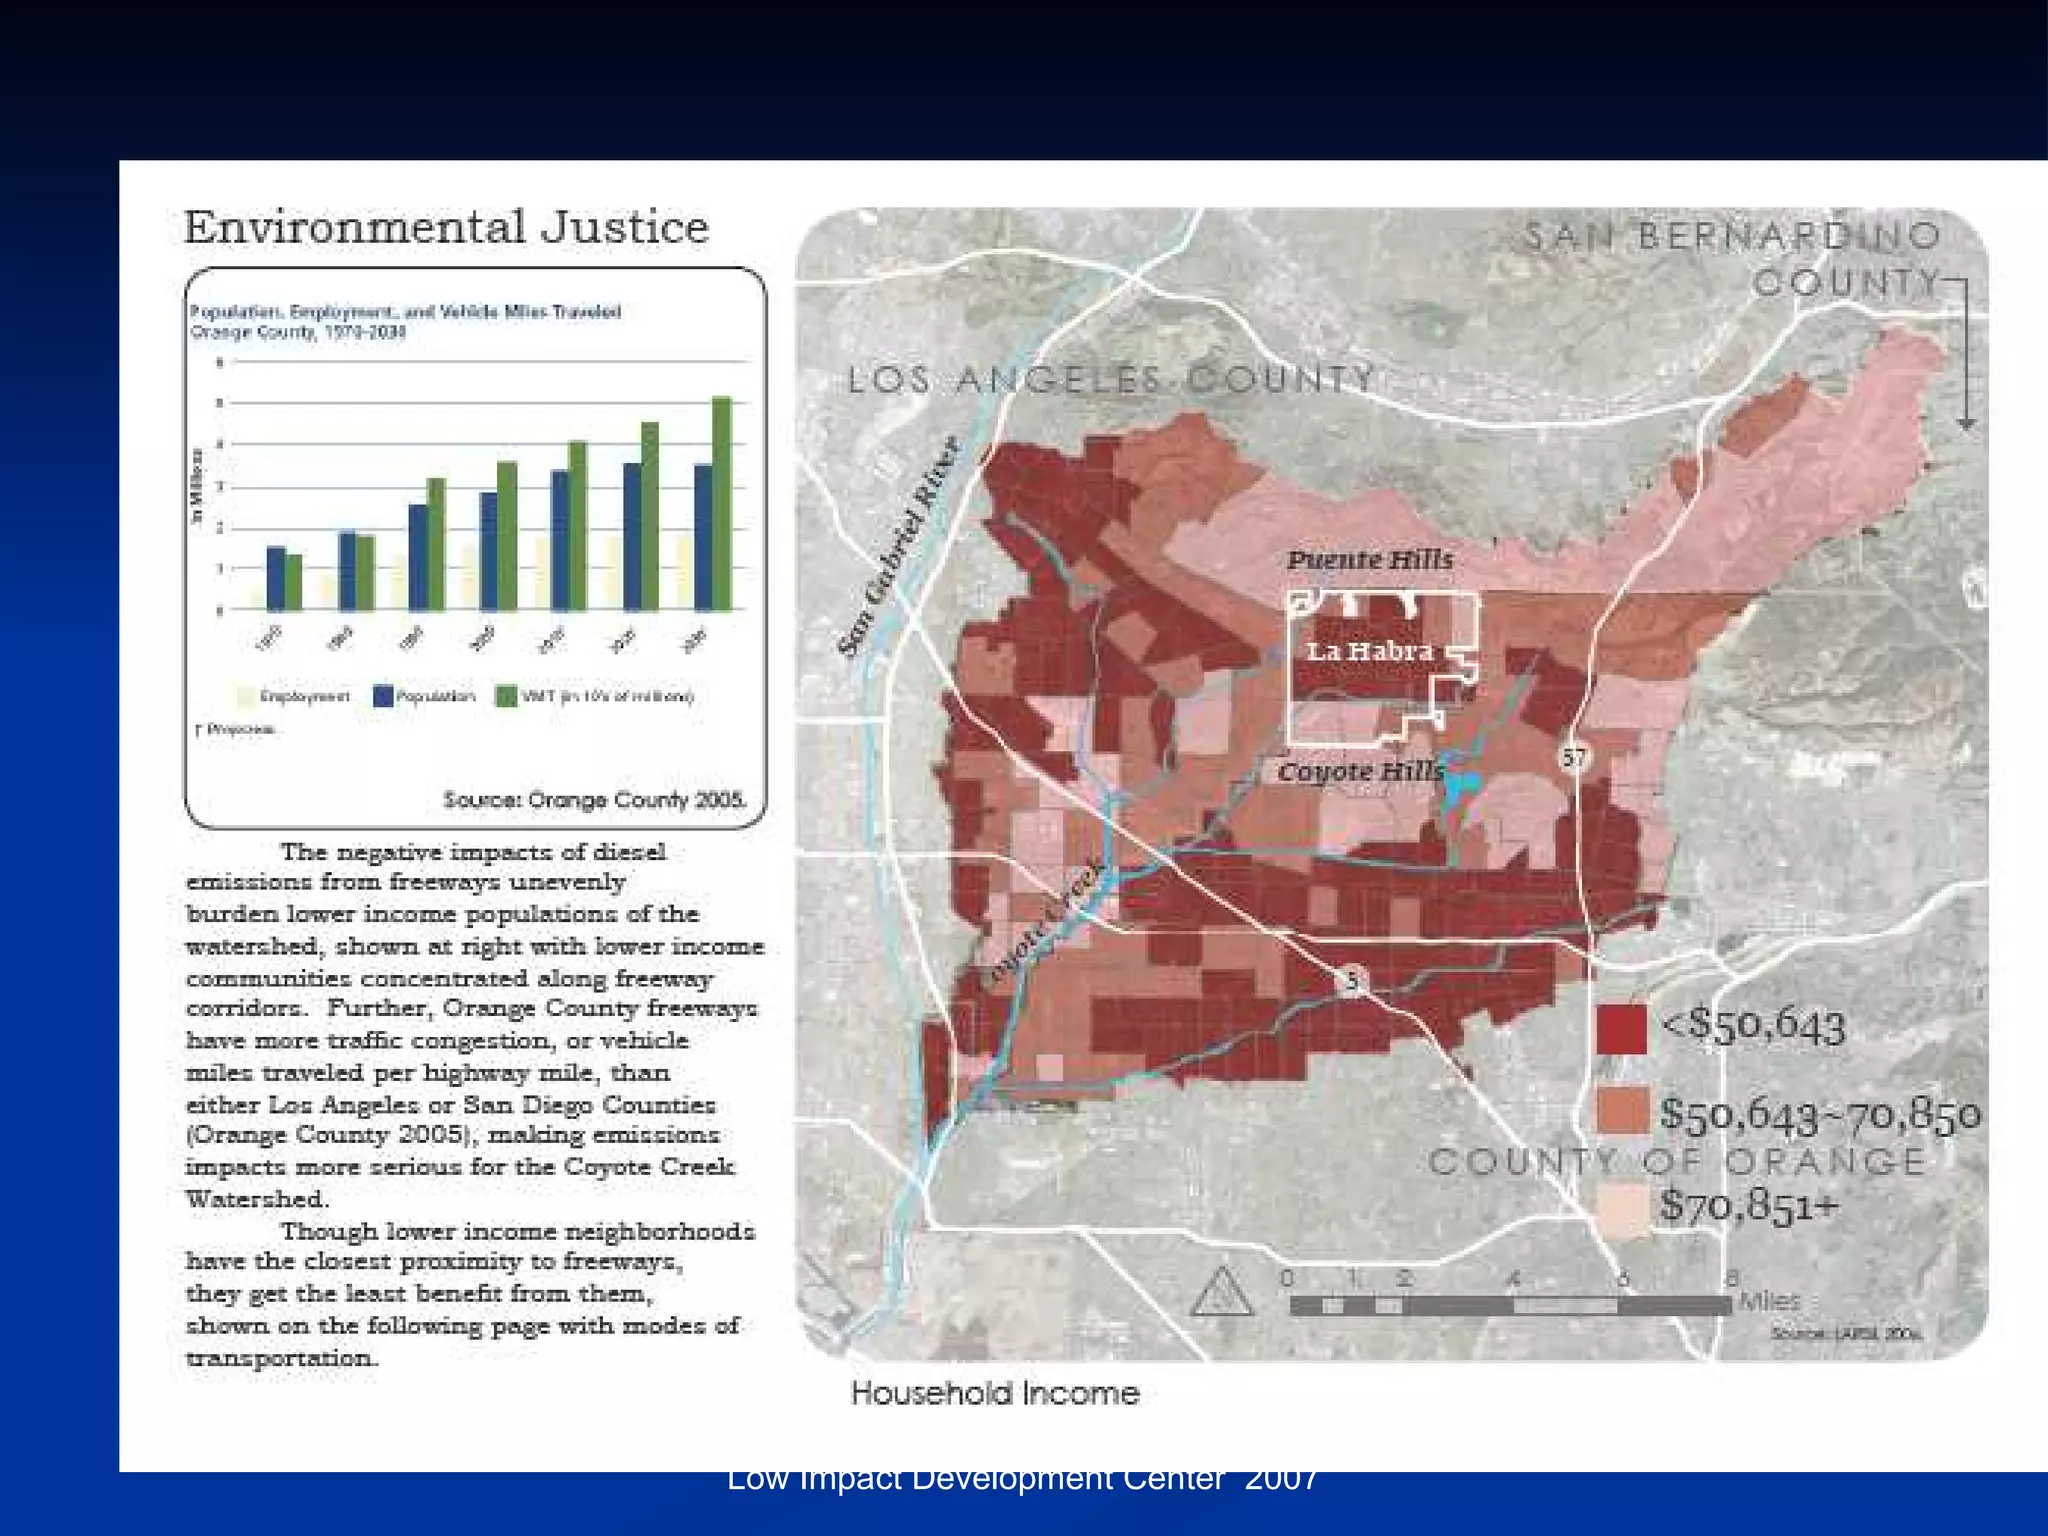Click the Interstate 5 highway shield
Screen dimensions: 2048x1536
coord(1351,981)
